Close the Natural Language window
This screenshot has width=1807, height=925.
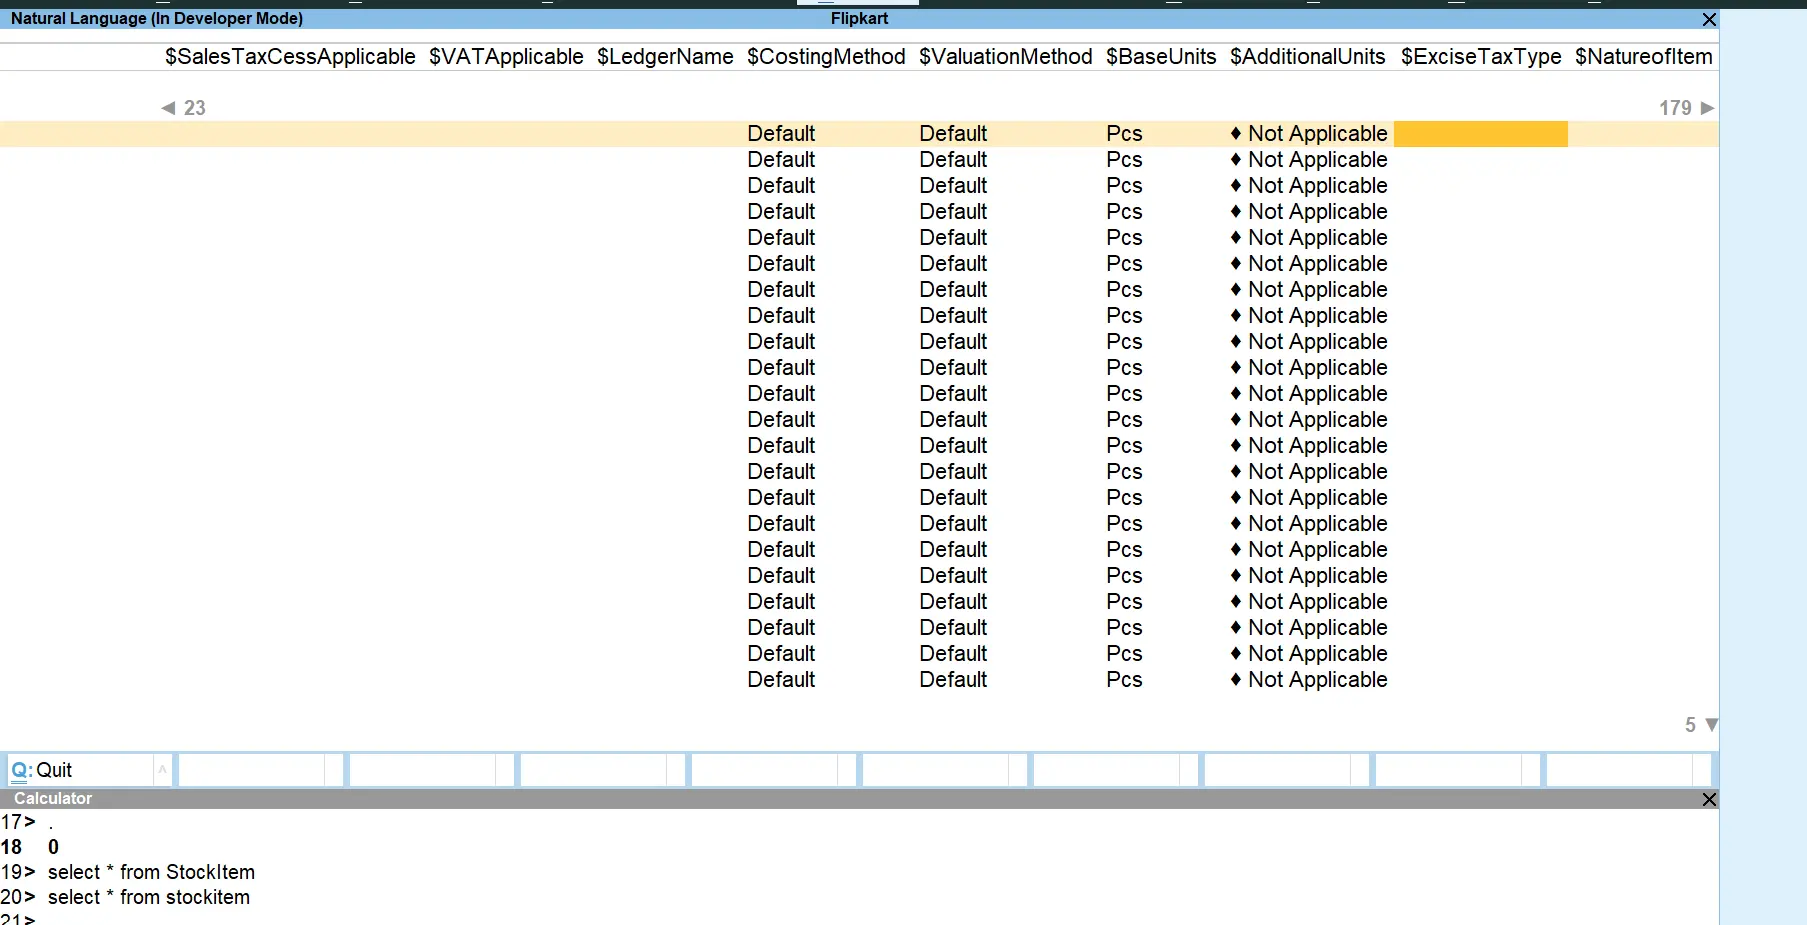coord(1709,19)
